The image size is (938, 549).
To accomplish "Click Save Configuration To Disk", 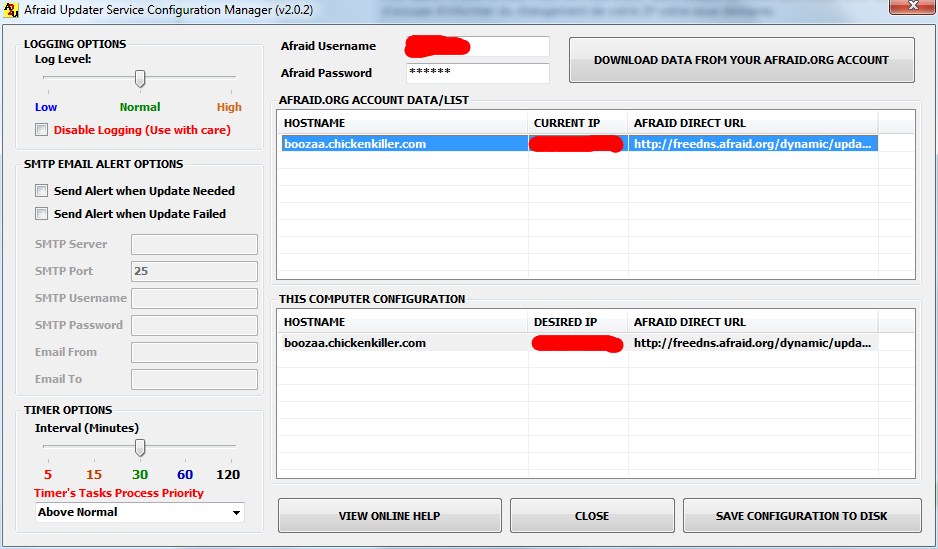I will [801, 516].
